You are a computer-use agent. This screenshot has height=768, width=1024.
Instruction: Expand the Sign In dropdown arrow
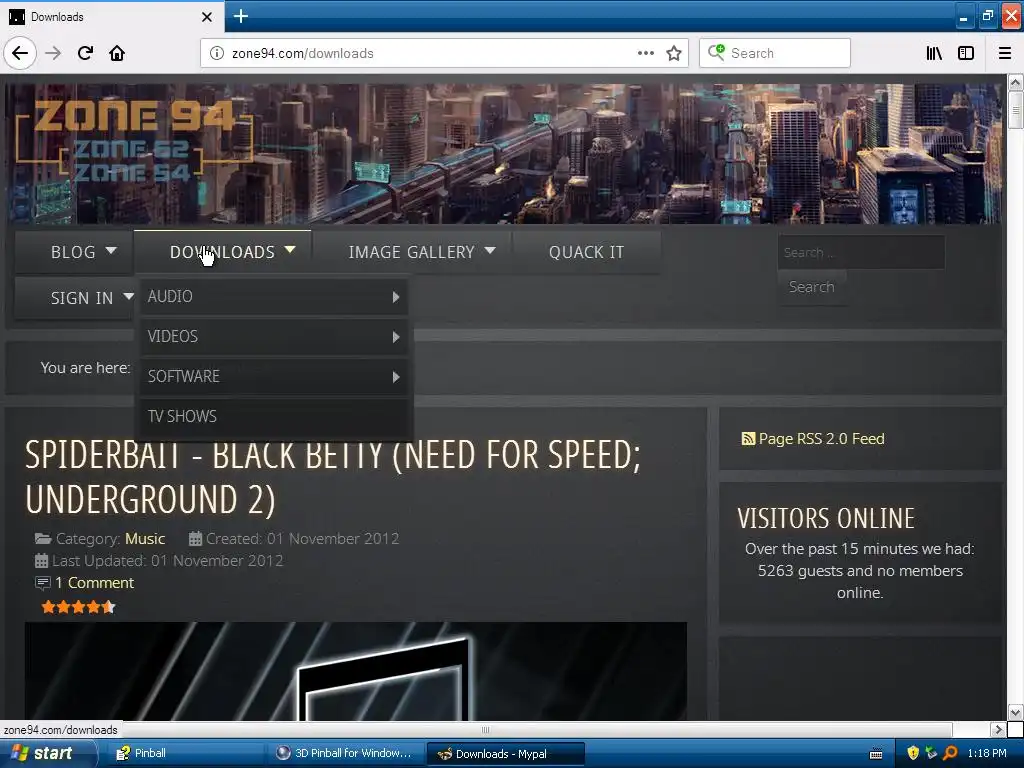tap(128, 296)
